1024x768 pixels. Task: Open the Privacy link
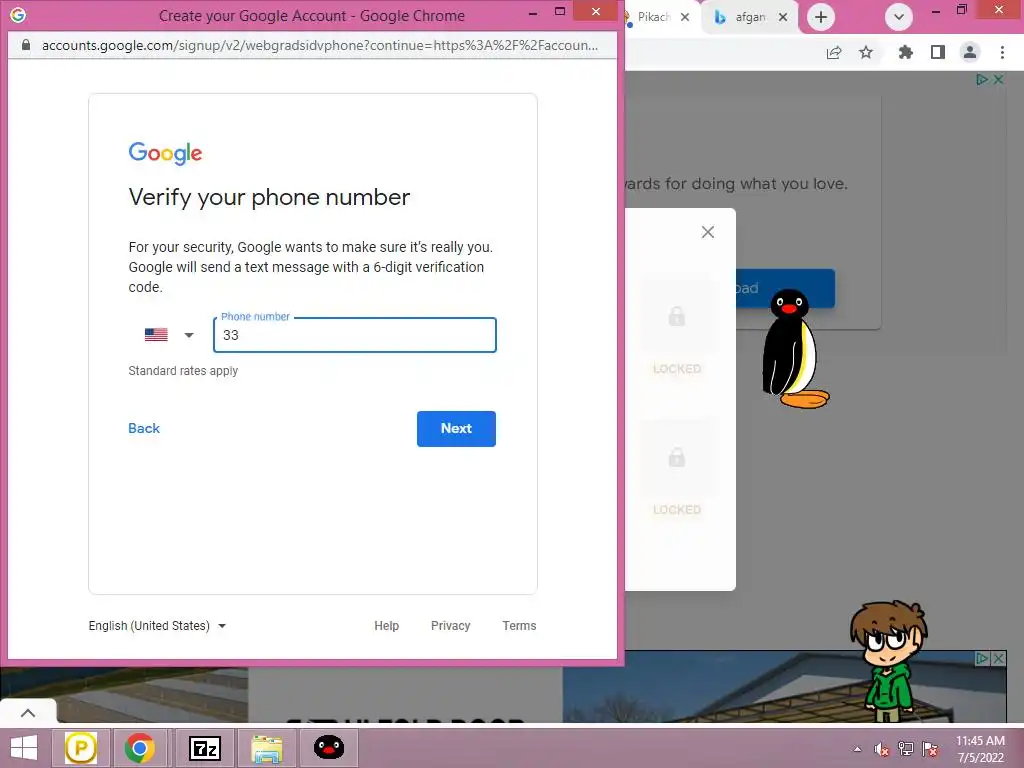coord(450,626)
